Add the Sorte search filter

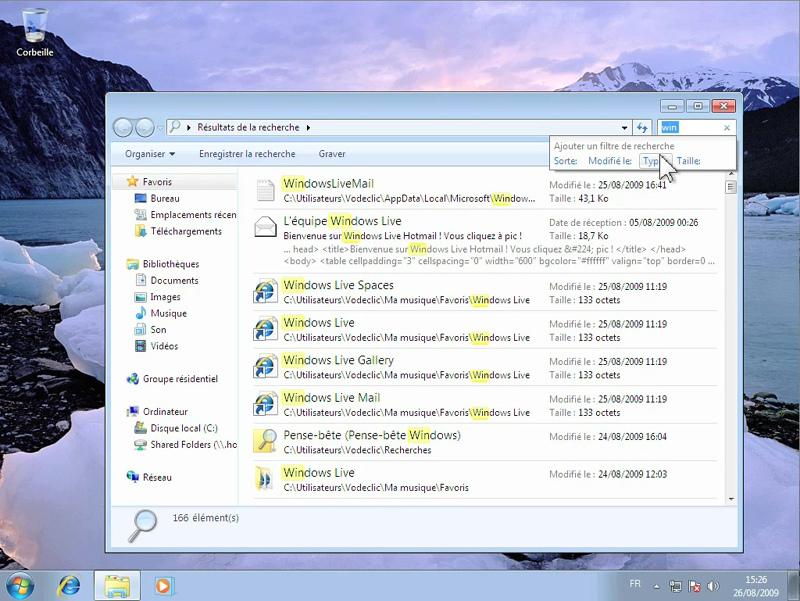565,161
